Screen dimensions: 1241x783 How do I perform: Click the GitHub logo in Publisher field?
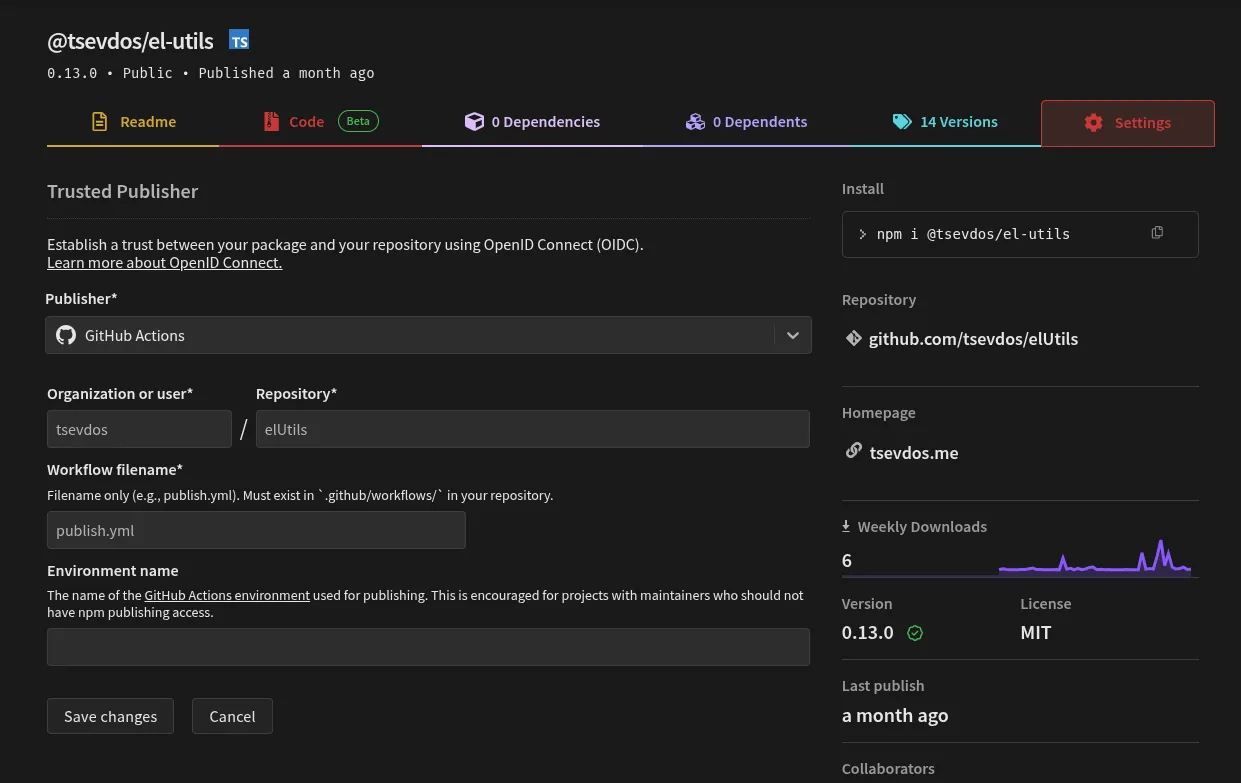[x=66, y=335]
